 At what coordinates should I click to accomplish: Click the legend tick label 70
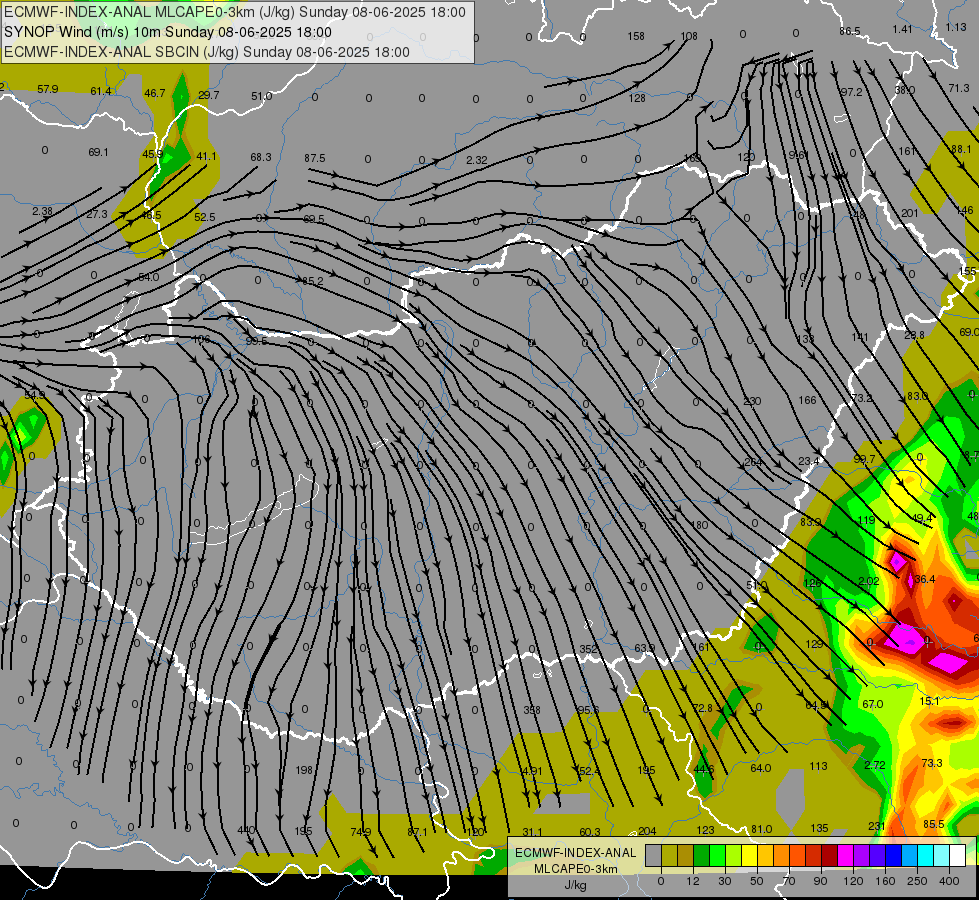(789, 881)
